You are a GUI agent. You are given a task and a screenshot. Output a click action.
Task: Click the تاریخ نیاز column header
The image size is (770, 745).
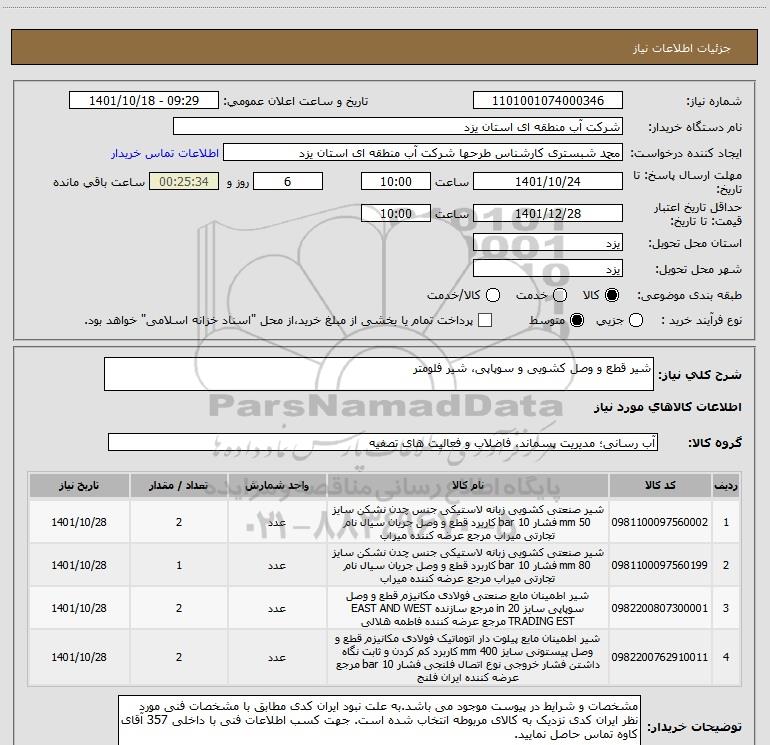coord(79,485)
